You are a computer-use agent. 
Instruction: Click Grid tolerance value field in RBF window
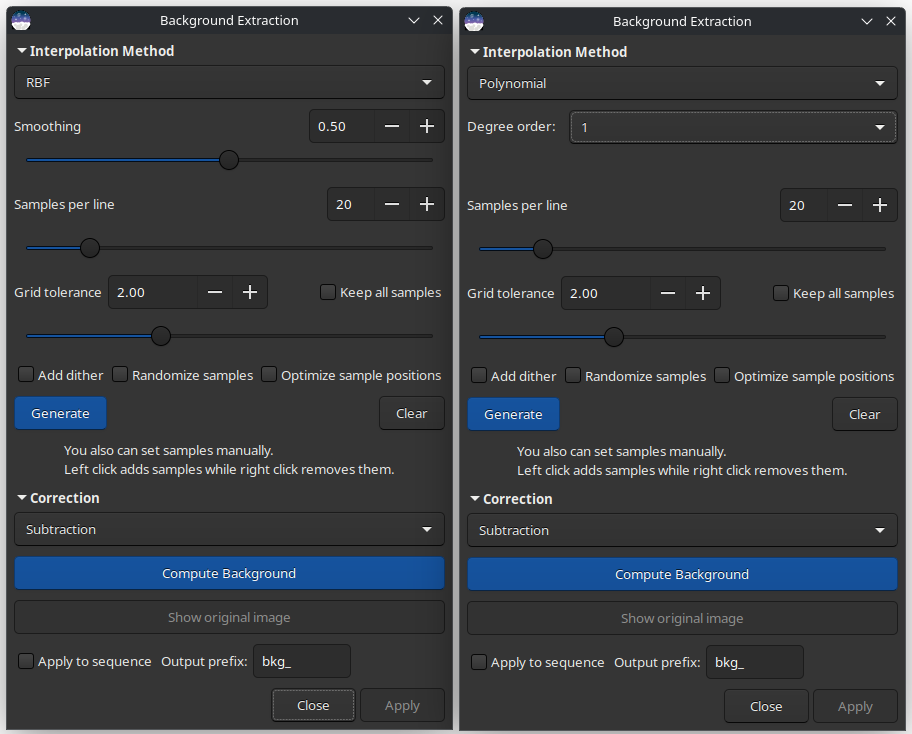click(153, 292)
